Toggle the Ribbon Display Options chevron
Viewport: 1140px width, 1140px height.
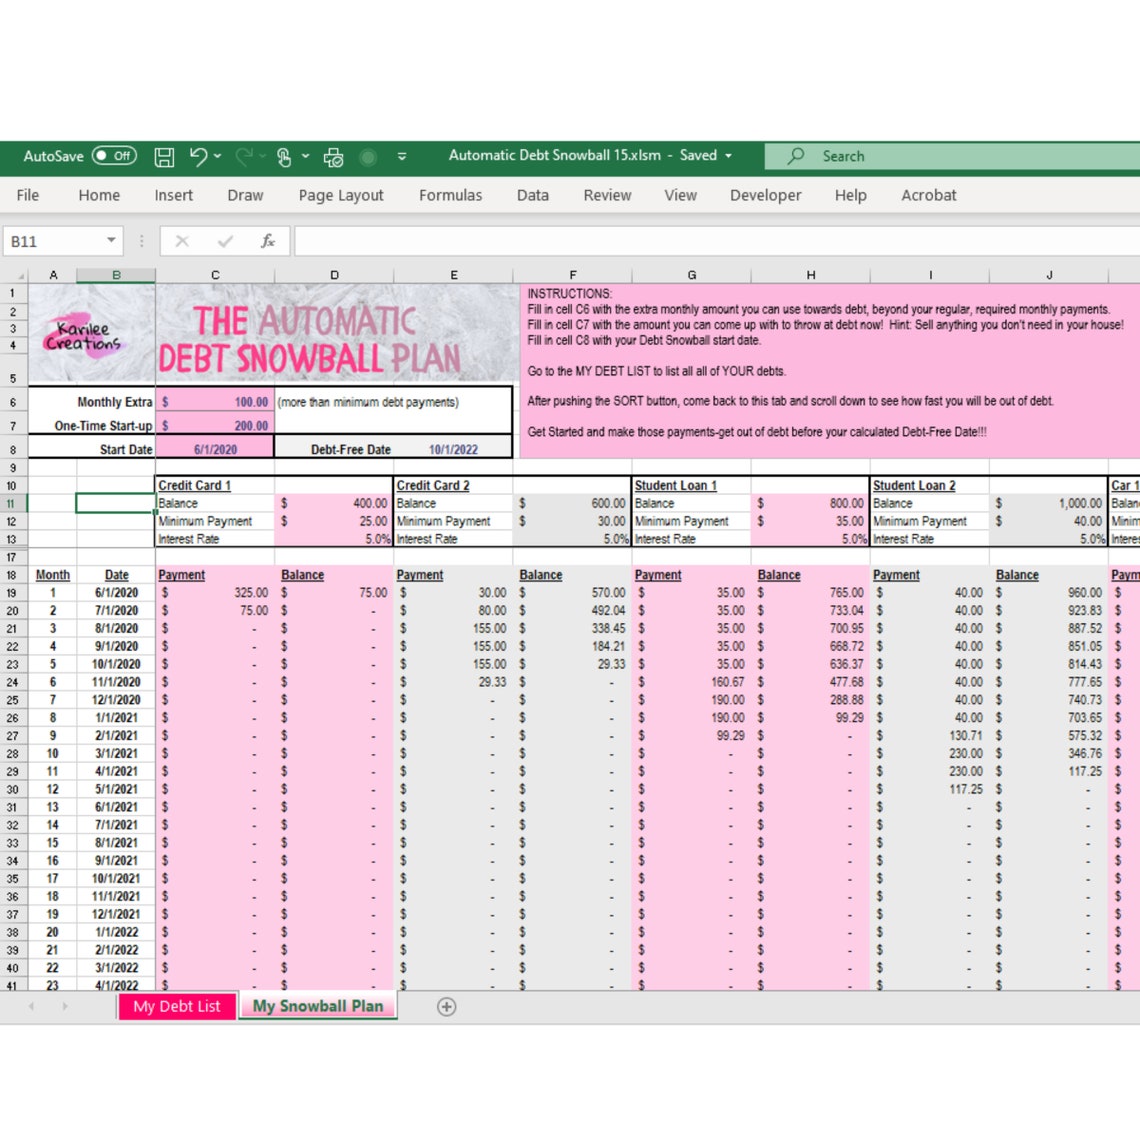point(402,156)
